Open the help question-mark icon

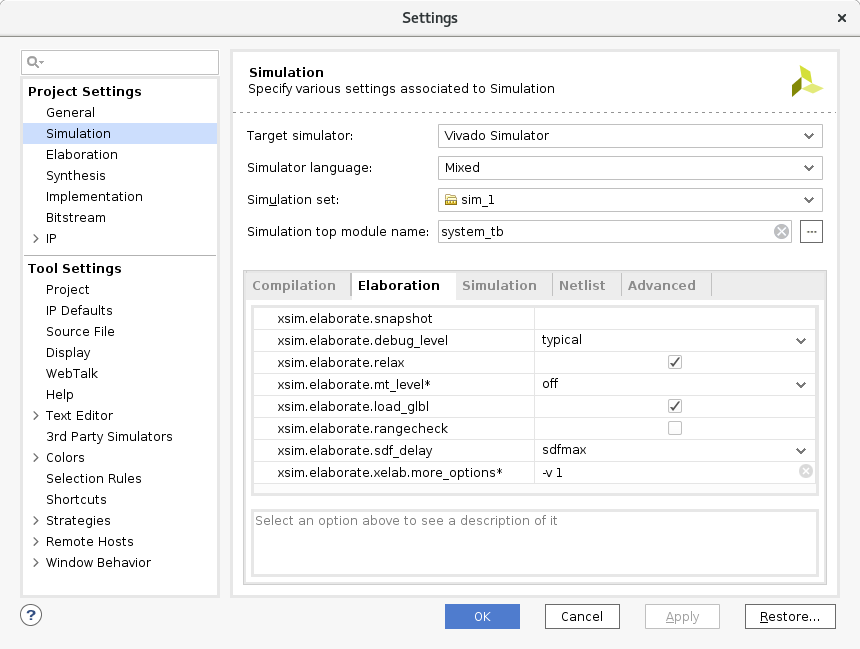tap(30, 615)
